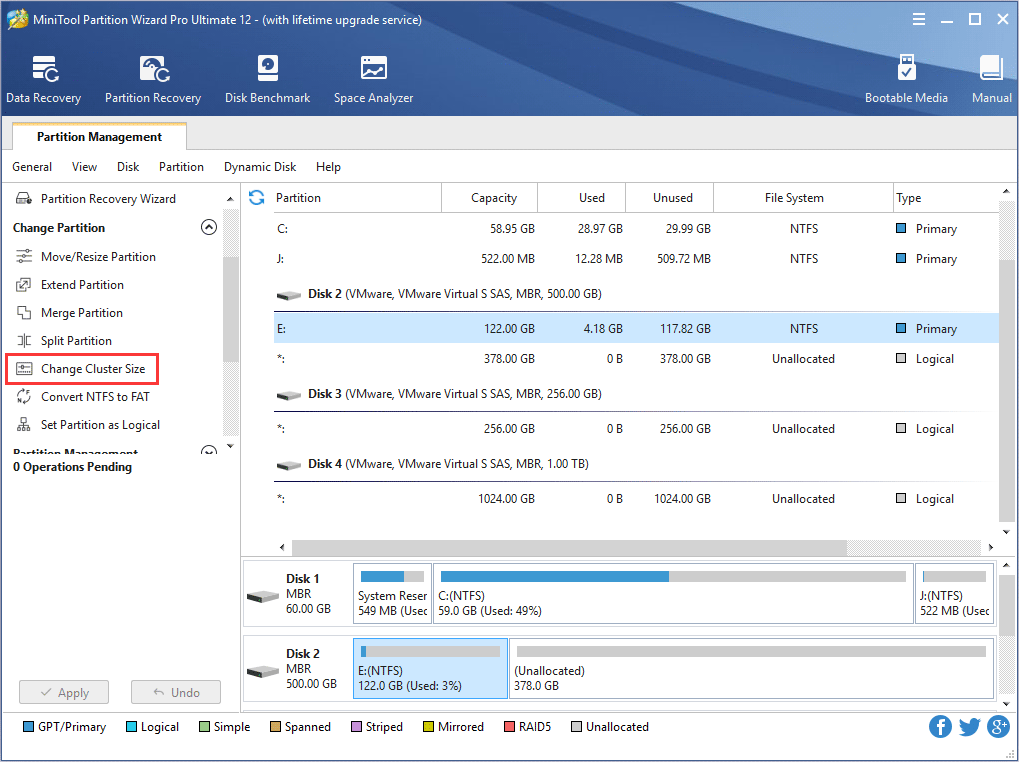The height and width of the screenshot is (762, 1019).
Task: Select Convert NTFS to FAT
Action: coord(95,396)
